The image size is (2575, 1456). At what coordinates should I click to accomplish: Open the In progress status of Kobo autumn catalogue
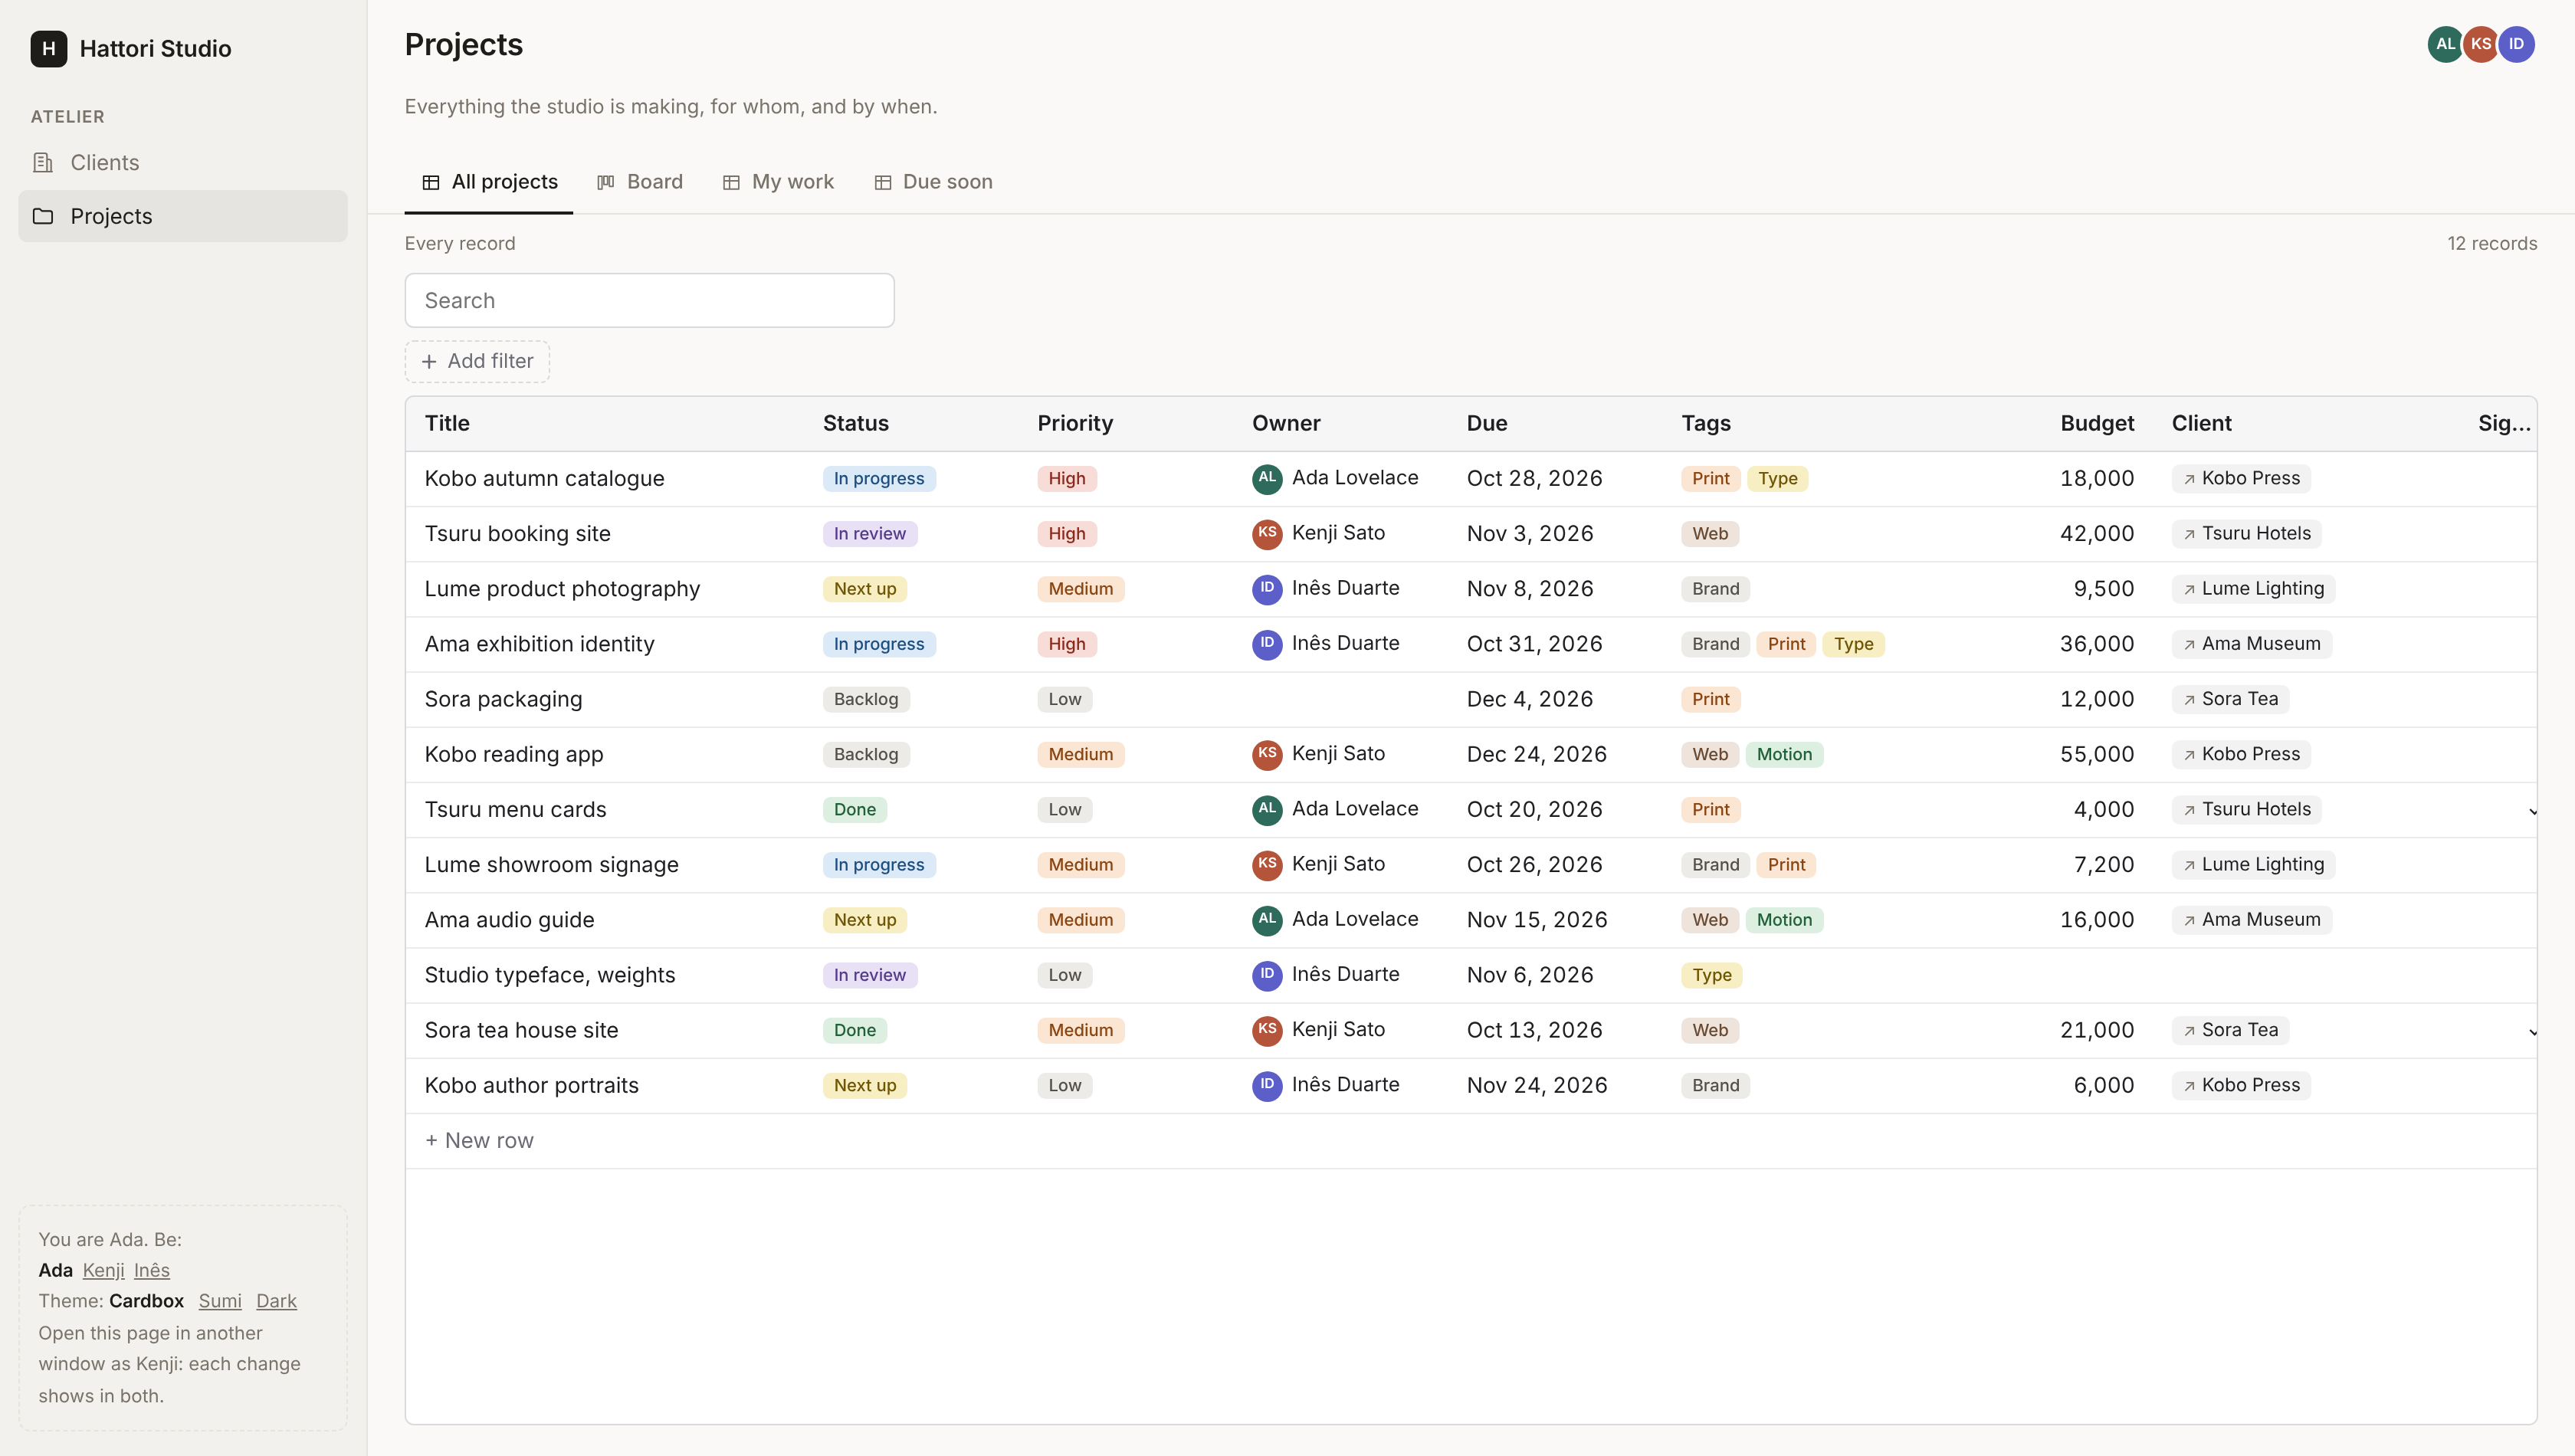coord(879,479)
